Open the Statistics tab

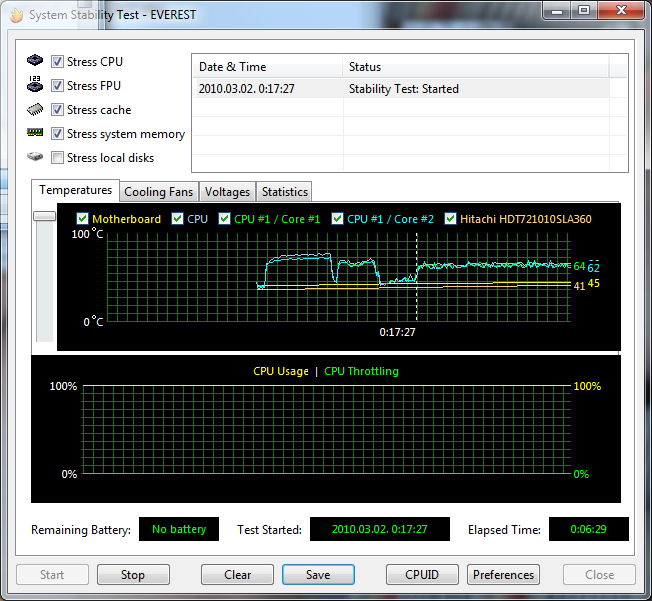[x=284, y=192]
